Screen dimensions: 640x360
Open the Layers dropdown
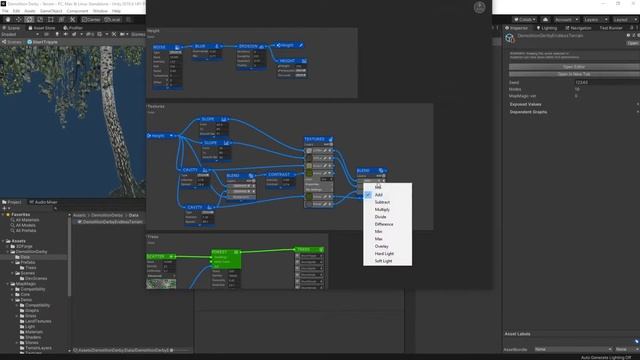596,20
